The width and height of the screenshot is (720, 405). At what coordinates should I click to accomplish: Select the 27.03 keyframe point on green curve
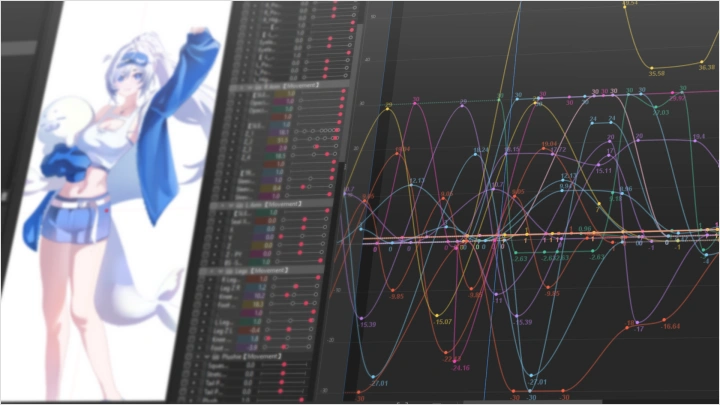[655, 107]
